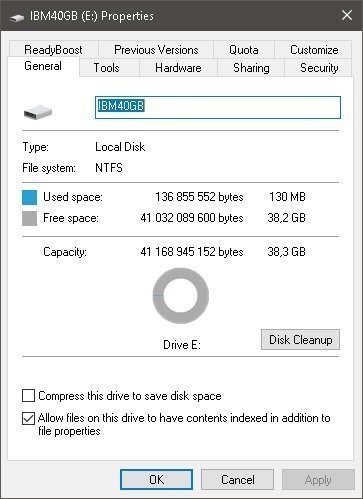Go to the Customize tab
This screenshot has width=363, height=499.
pos(314,50)
